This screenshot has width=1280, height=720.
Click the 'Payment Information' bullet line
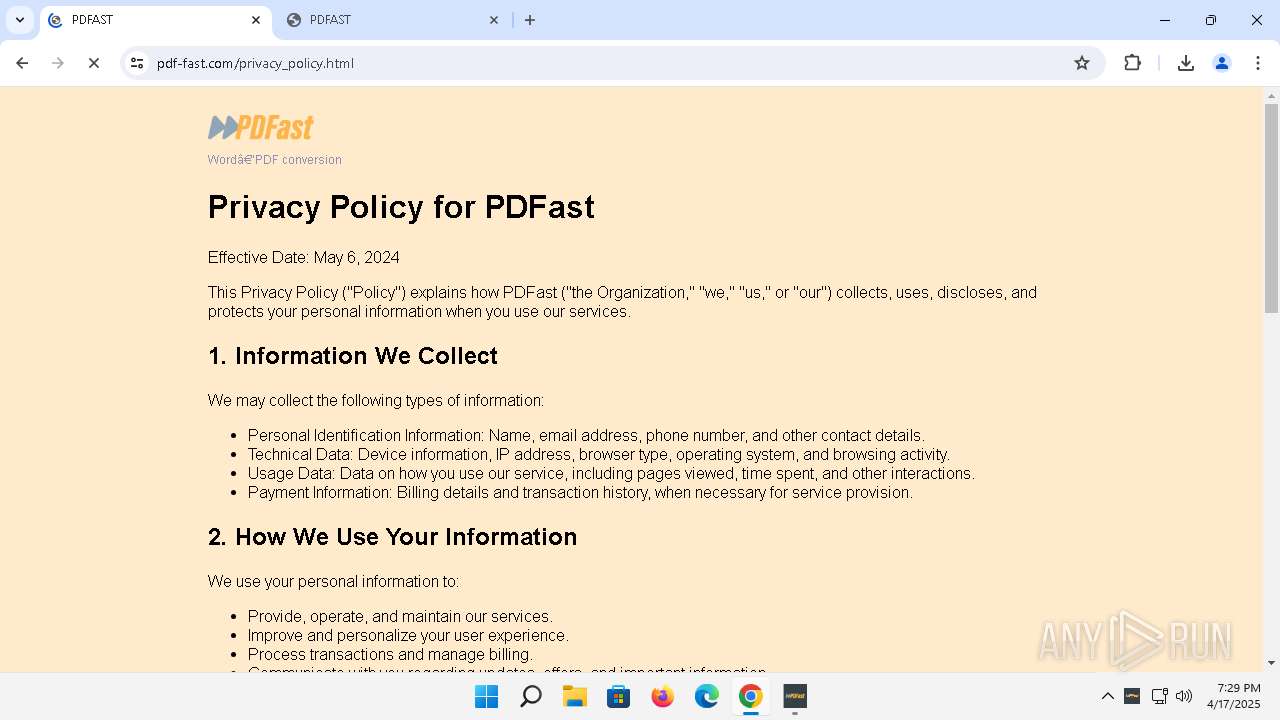coord(580,493)
